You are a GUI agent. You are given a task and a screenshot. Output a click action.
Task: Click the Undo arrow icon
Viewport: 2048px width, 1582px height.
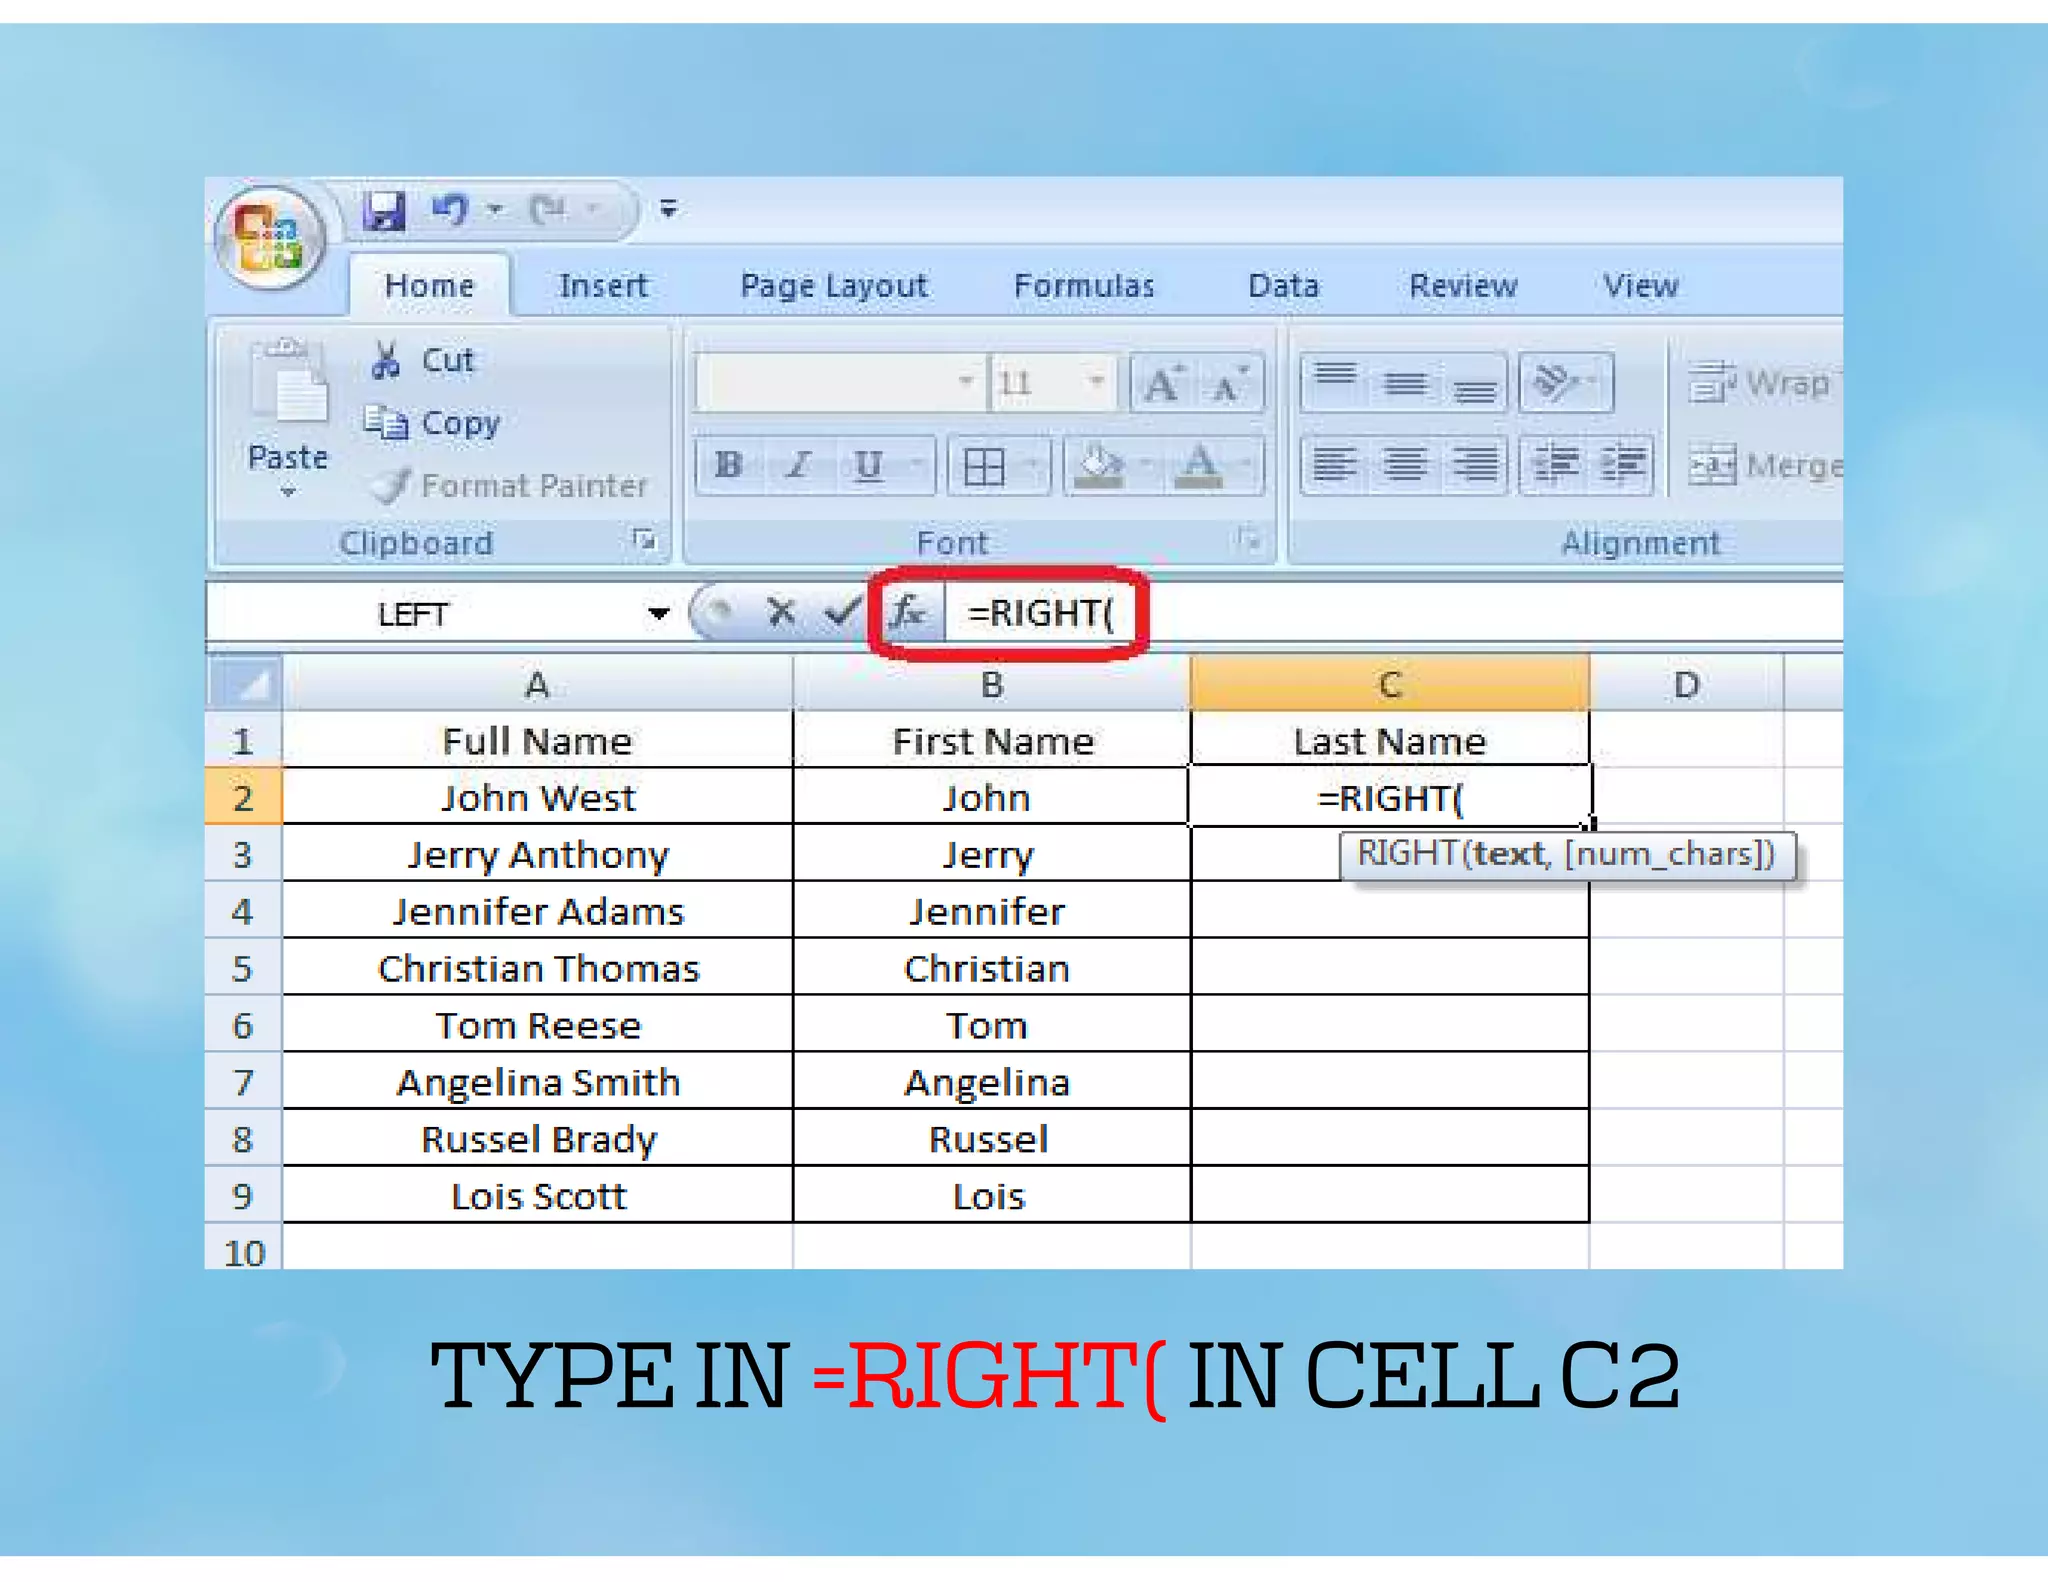(x=450, y=210)
